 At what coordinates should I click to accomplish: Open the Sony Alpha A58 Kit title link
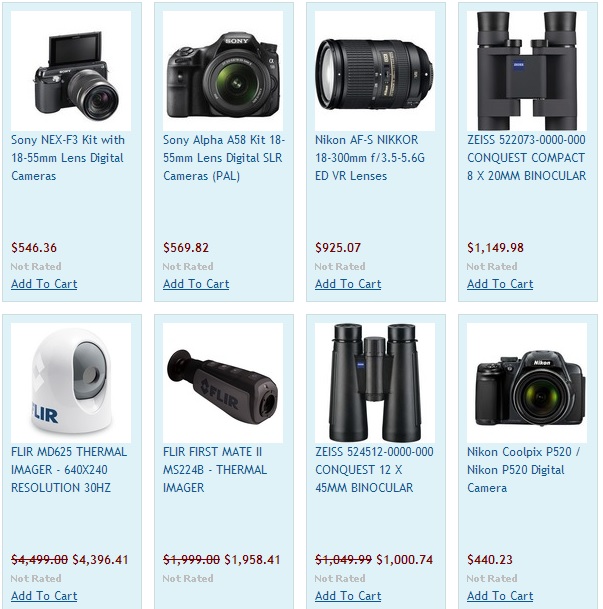(224, 158)
